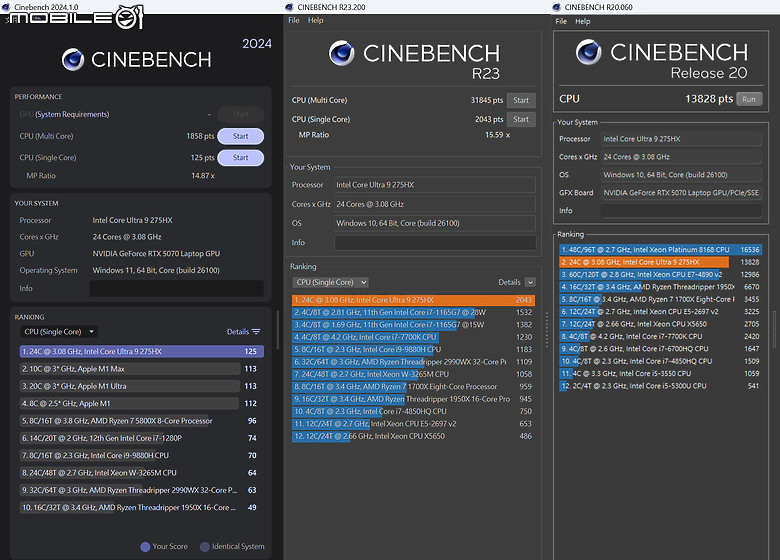Start the CPU (Multi Core) test in Cinebench R23
The height and width of the screenshot is (560, 780).
(x=521, y=100)
